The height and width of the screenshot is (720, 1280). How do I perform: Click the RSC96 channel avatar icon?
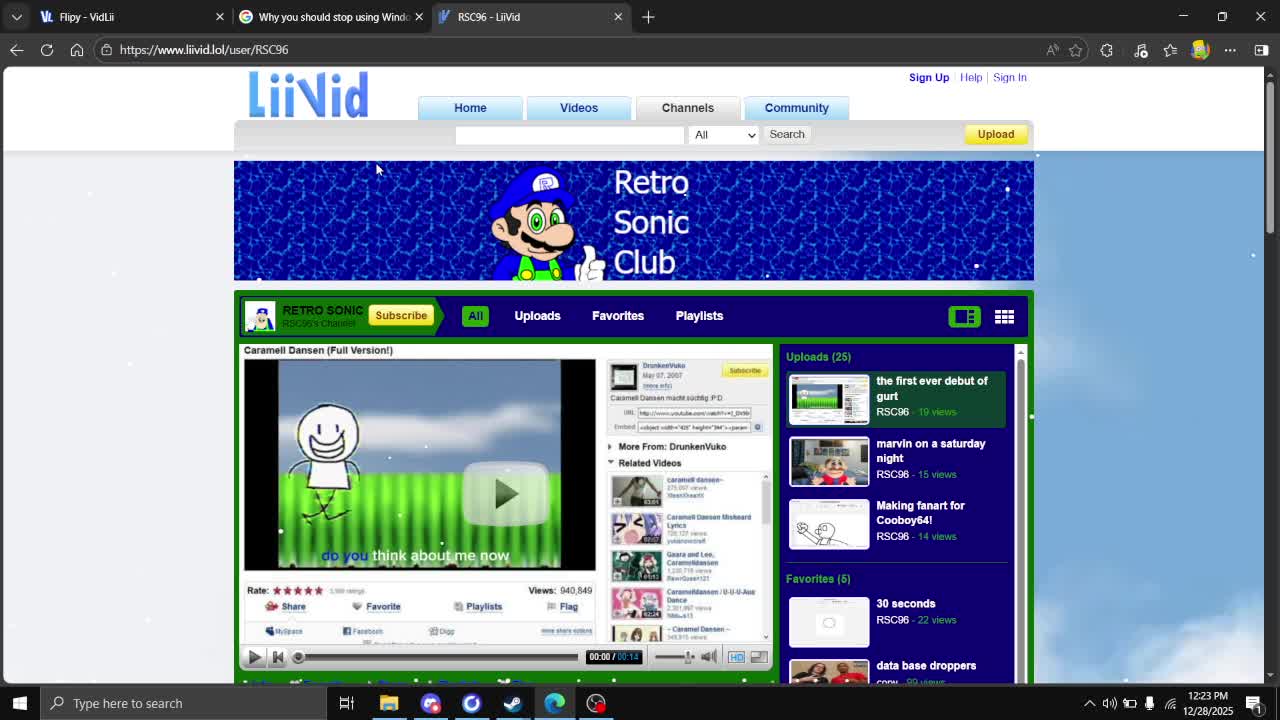point(260,316)
